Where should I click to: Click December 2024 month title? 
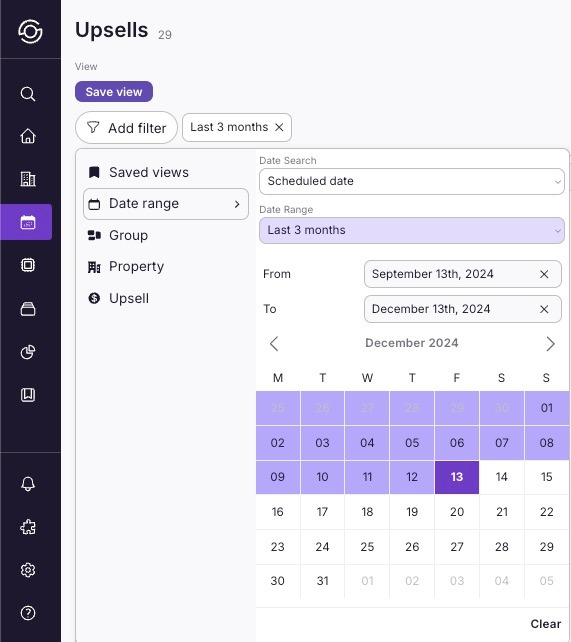tap(411, 343)
